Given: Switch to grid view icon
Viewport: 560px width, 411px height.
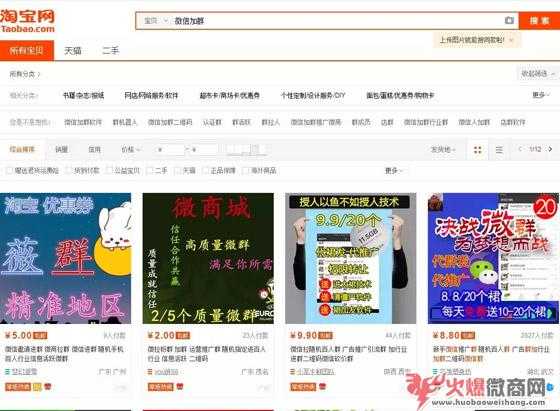Looking at the screenshot, I should pos(478,150).
